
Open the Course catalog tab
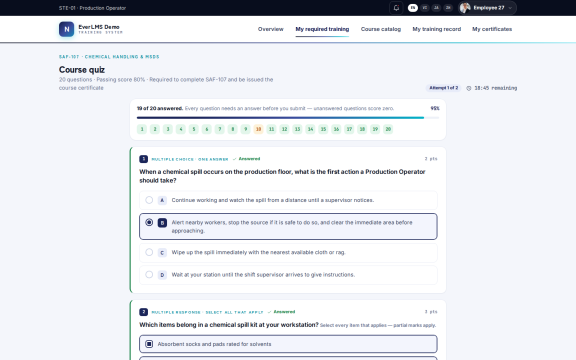tap(381, 29)
